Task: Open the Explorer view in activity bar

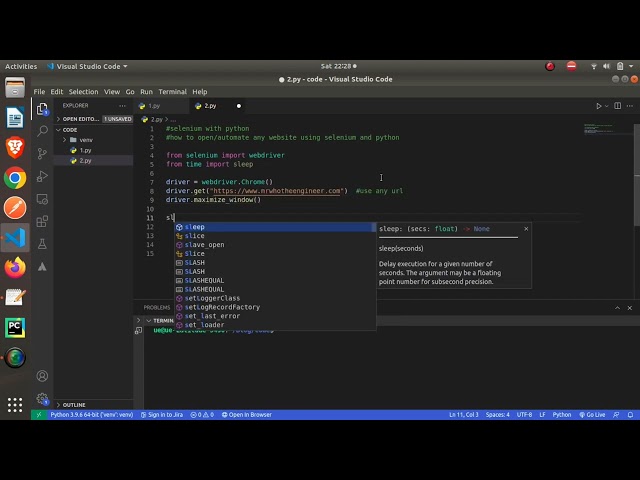Action: [42, 109]
